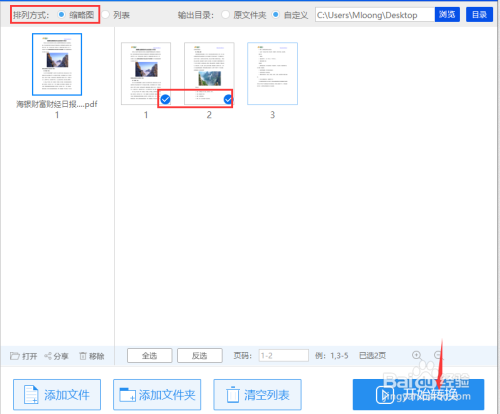Click the file name 海银财富财经日报....pdf
The width and height of the screenshot is (500, 414).
pos(57,104)
